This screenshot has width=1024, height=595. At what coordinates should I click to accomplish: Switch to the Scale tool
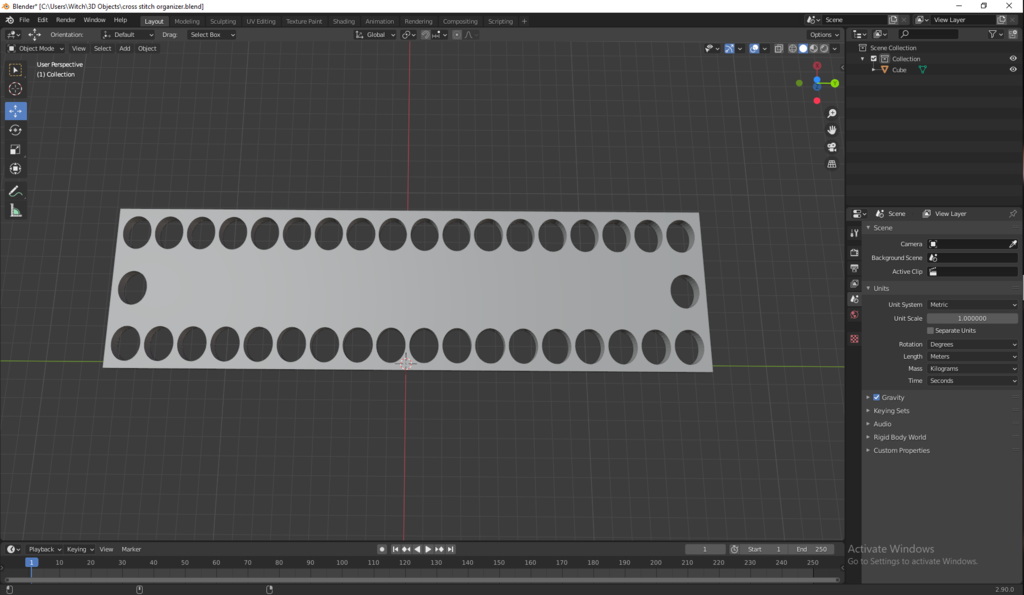tap(15, 150)
